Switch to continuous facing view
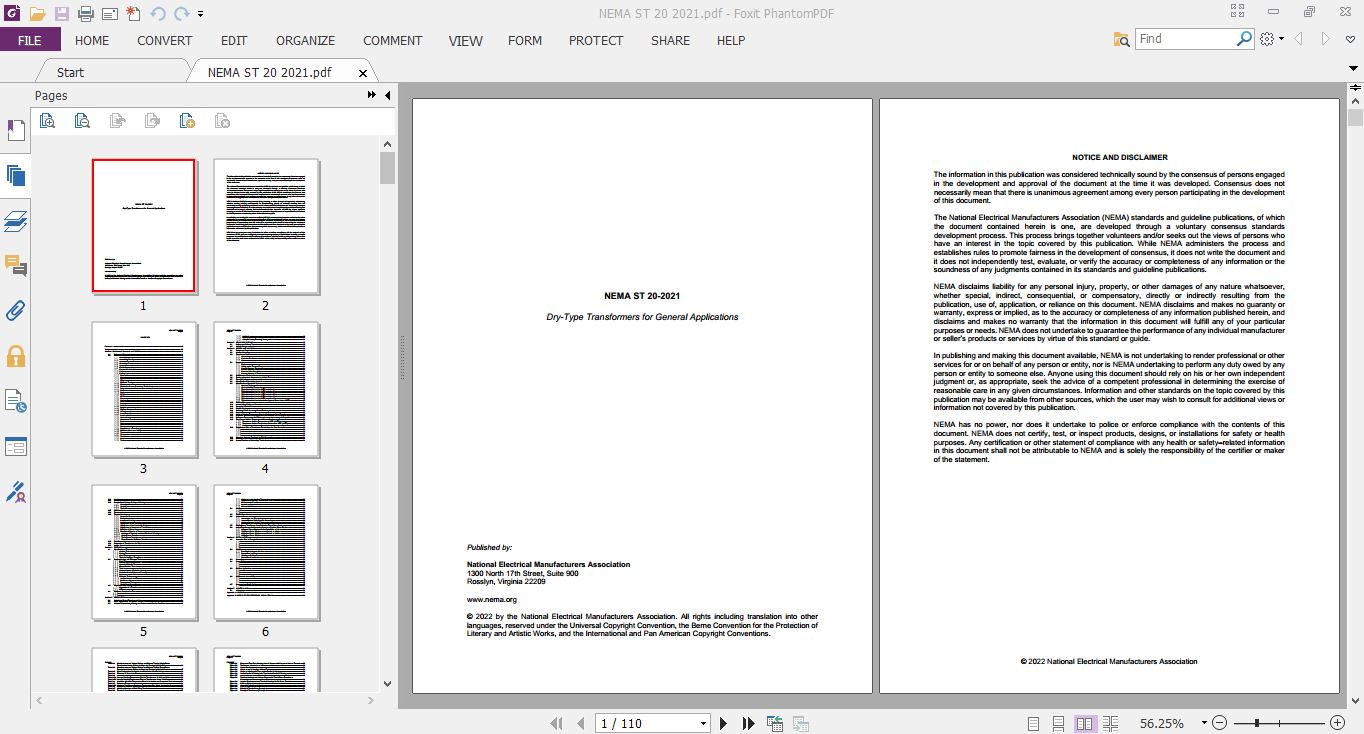Viewport: 1364px width, 734px height. 1110,723
